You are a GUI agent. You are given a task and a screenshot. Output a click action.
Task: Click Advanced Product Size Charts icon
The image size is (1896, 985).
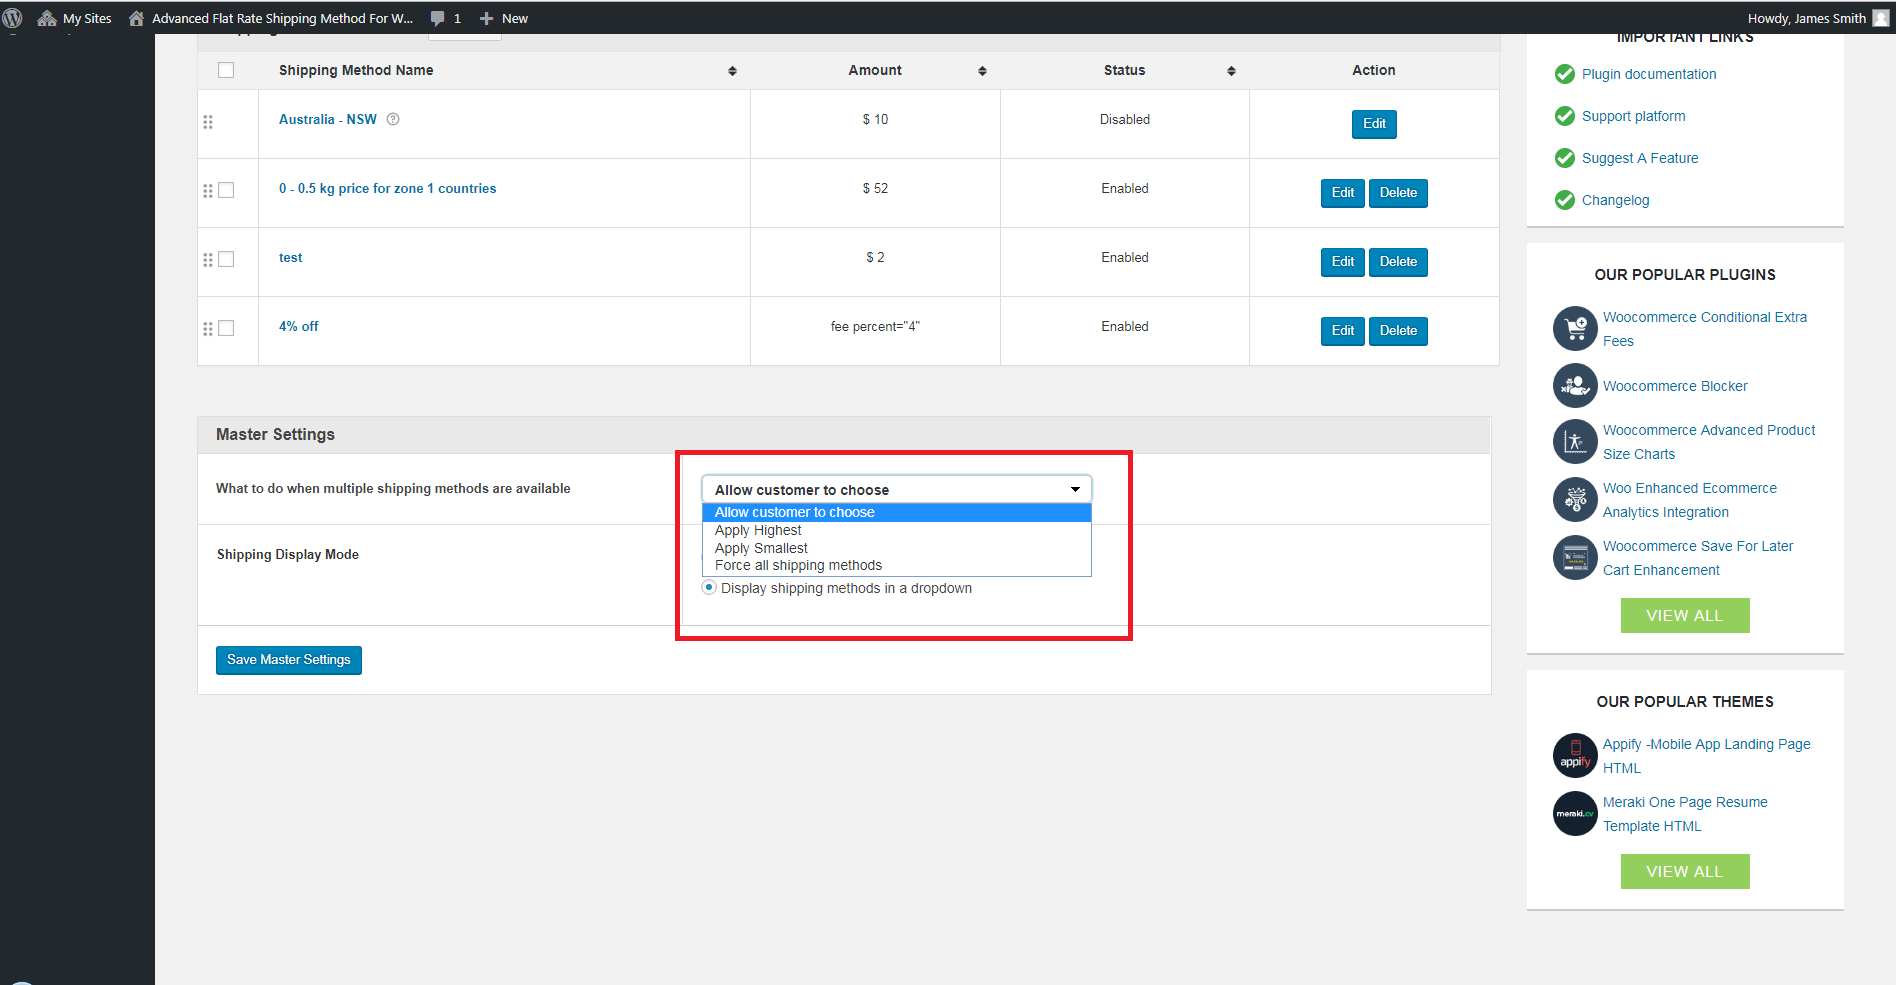1575,441
